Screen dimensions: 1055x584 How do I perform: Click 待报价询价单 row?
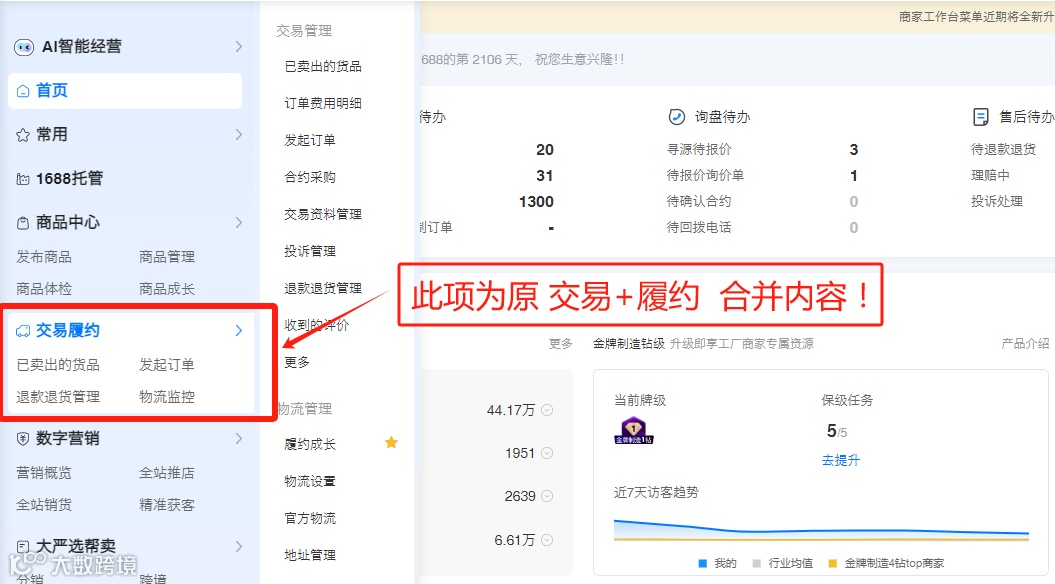(762, 176)
